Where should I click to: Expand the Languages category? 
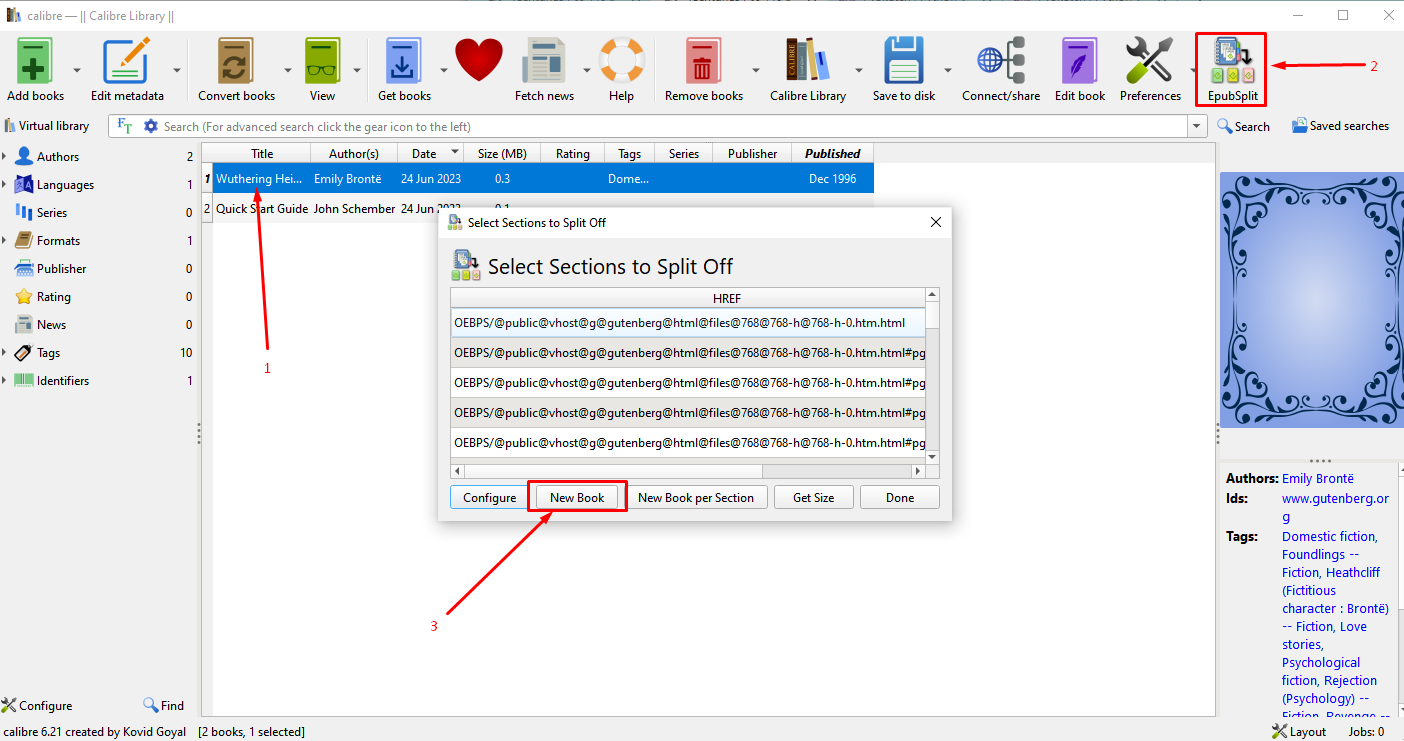4,185
